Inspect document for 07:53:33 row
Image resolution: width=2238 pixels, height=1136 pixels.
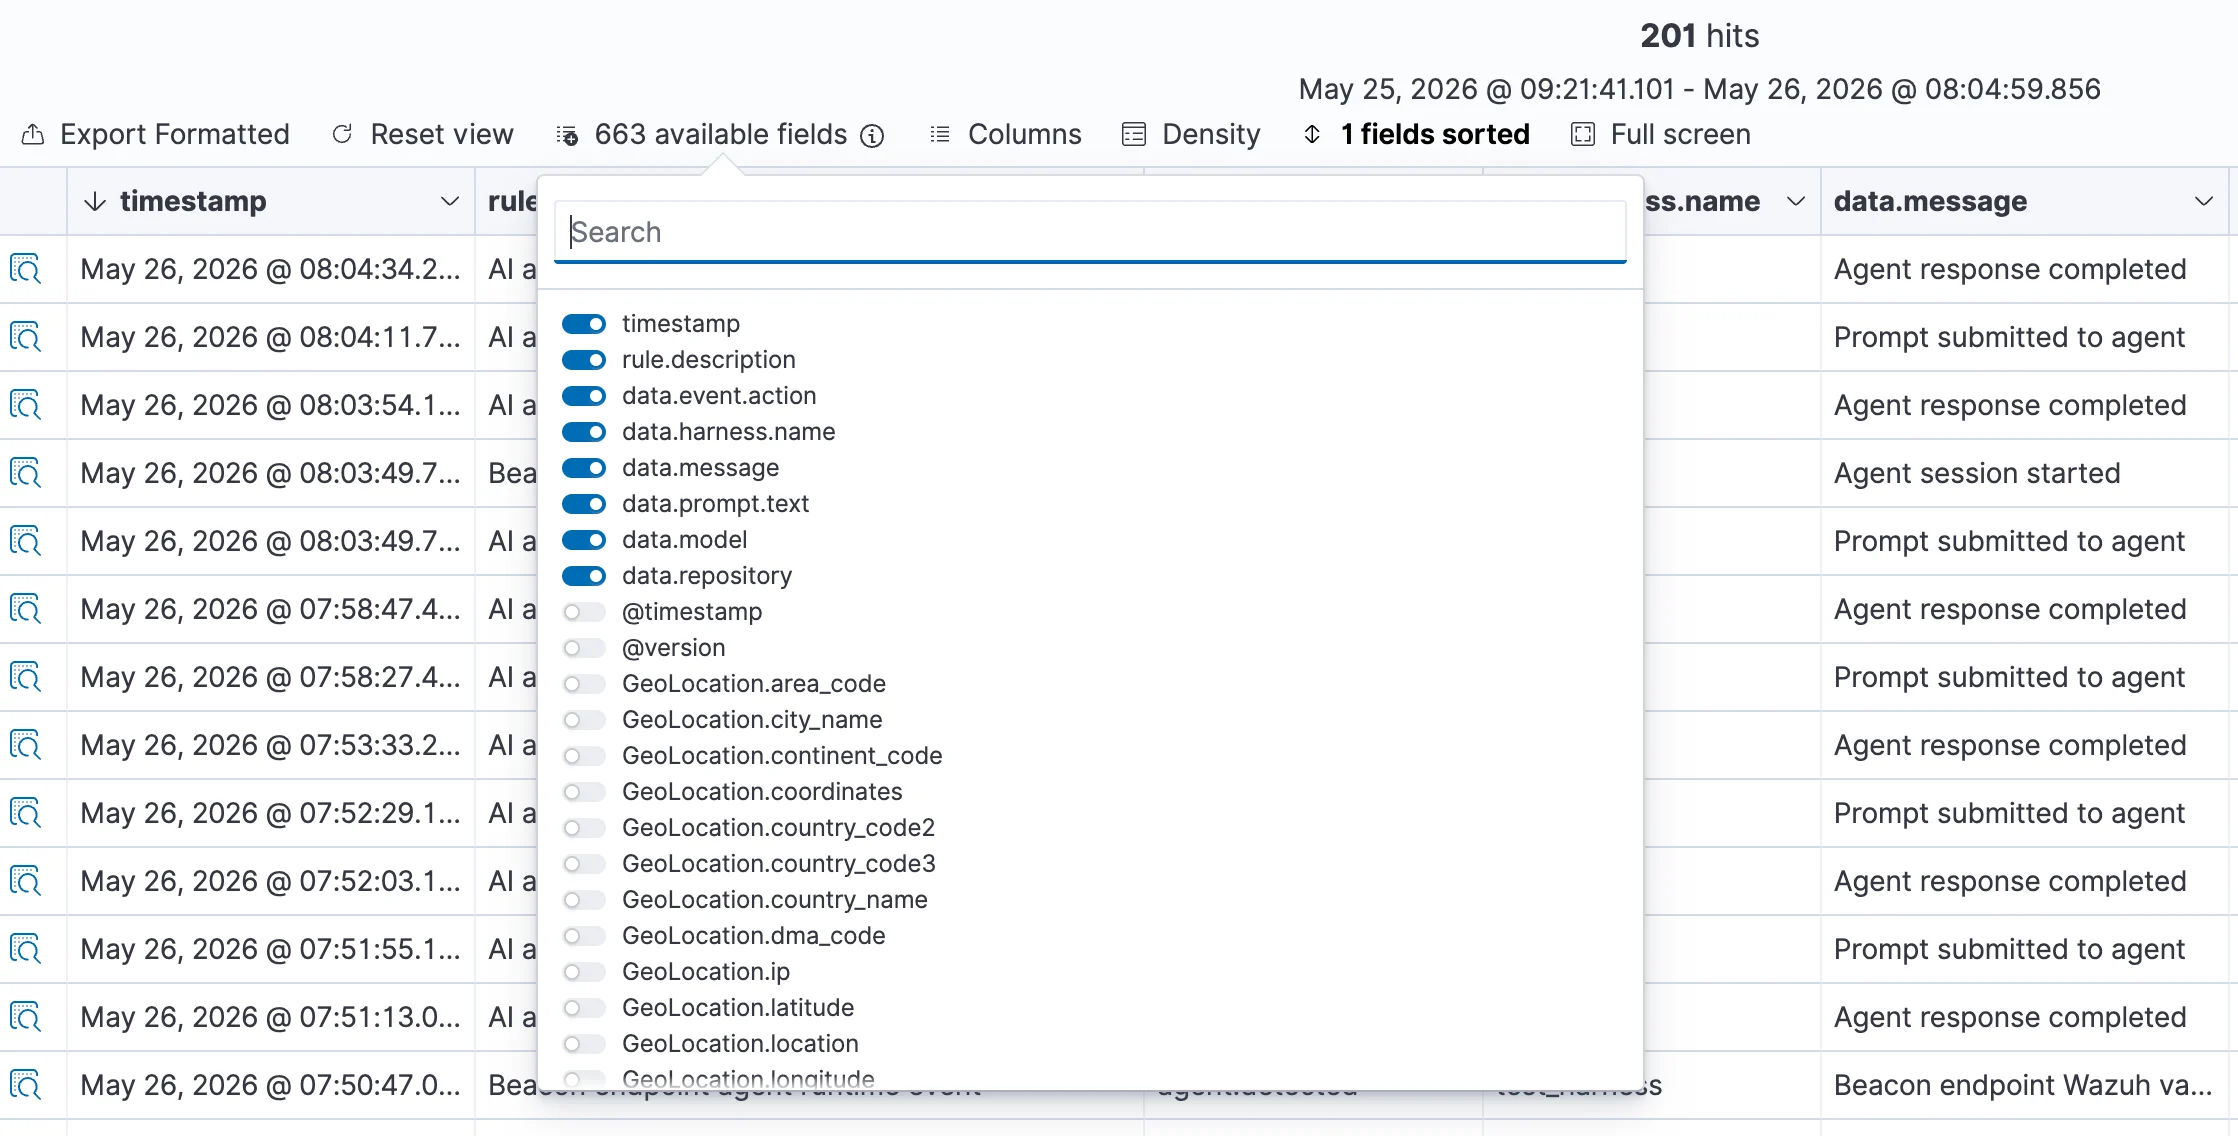pyautogui.click(x=25, y=745)
